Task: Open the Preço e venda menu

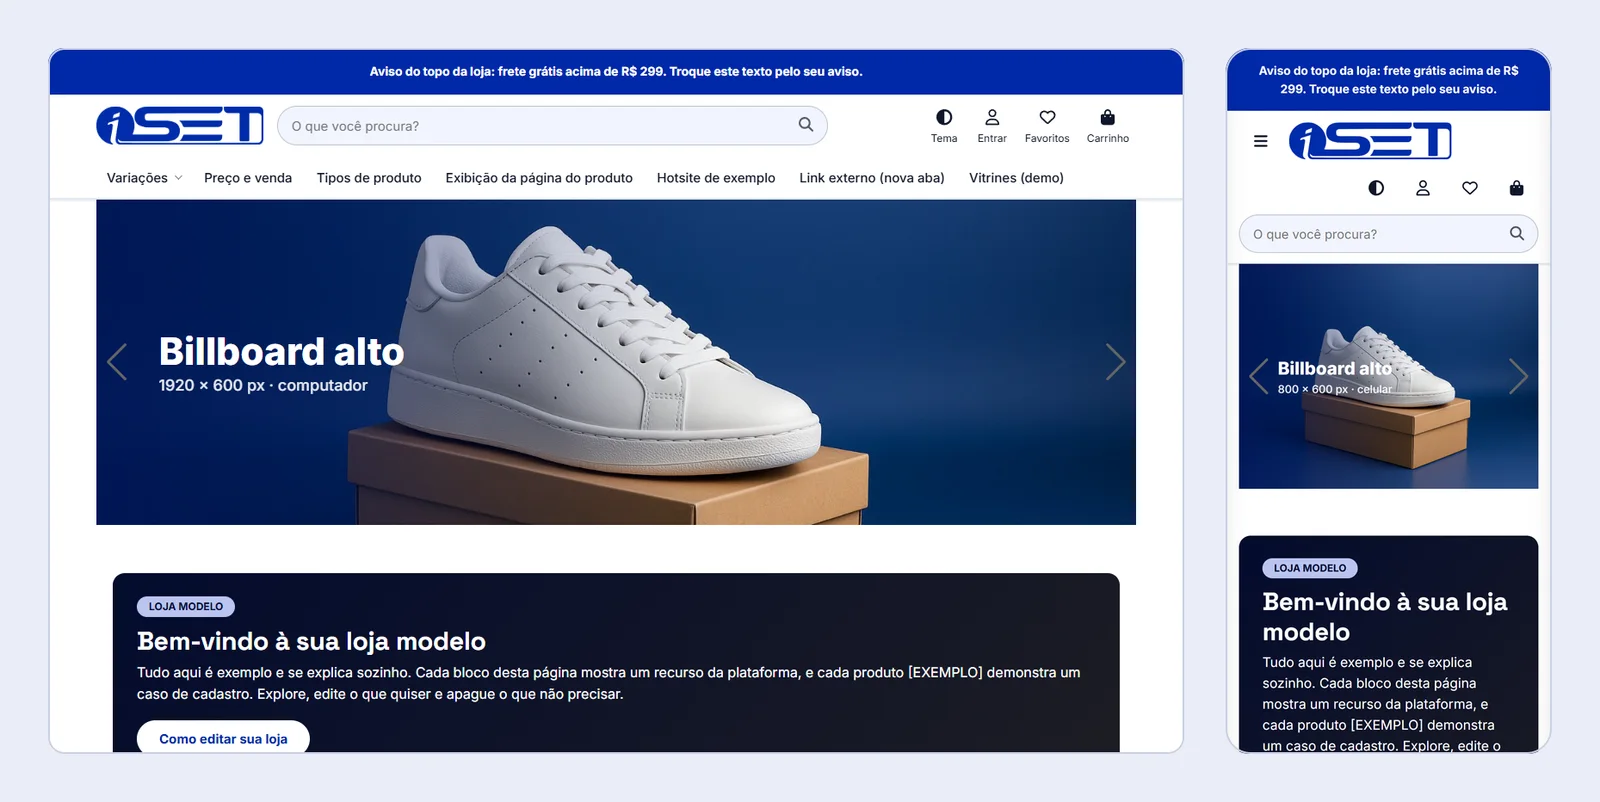Action: click(x=248, y=178)
